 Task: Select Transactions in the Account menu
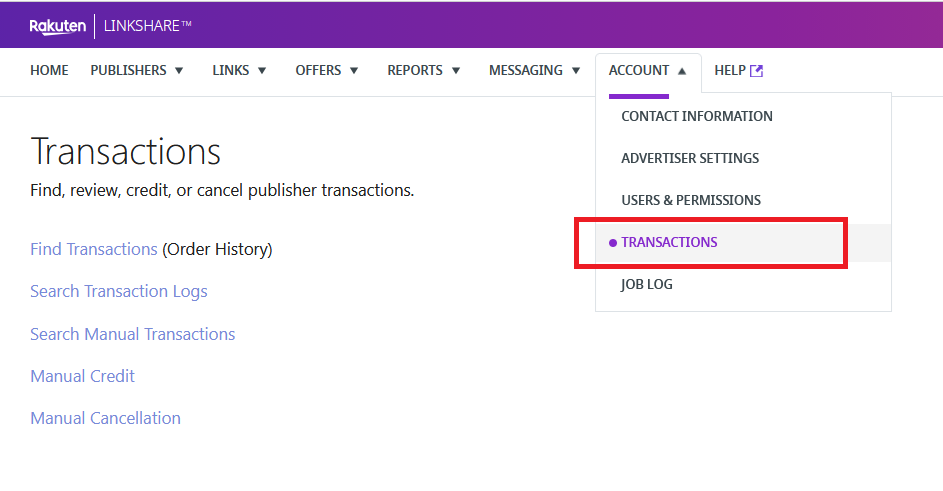pyautogui.click(x=669, y=242)
